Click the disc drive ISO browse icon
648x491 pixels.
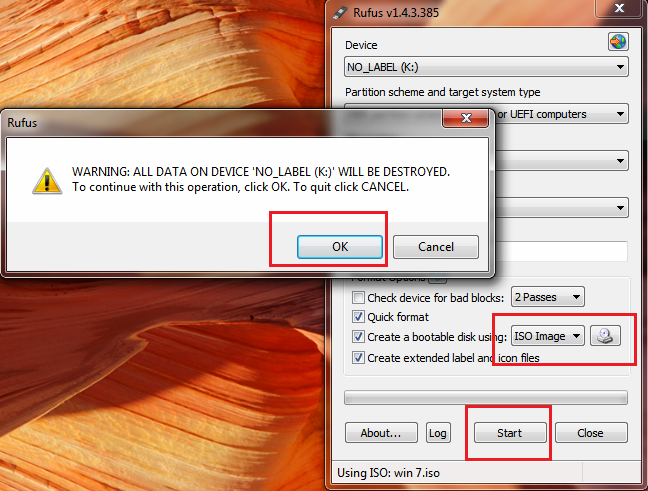pyautogui.click(x=605, y=336)
